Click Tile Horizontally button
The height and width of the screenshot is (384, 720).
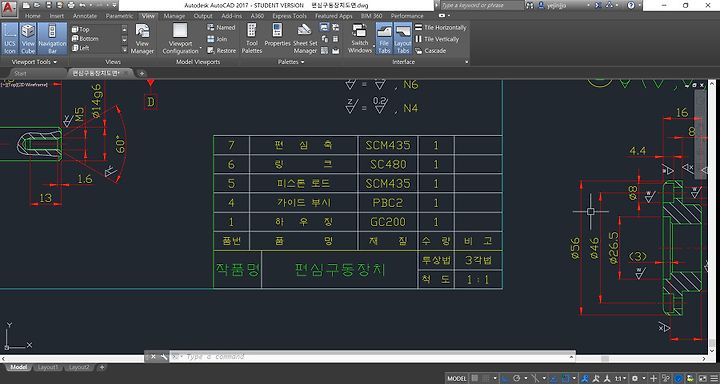[440, 28]
